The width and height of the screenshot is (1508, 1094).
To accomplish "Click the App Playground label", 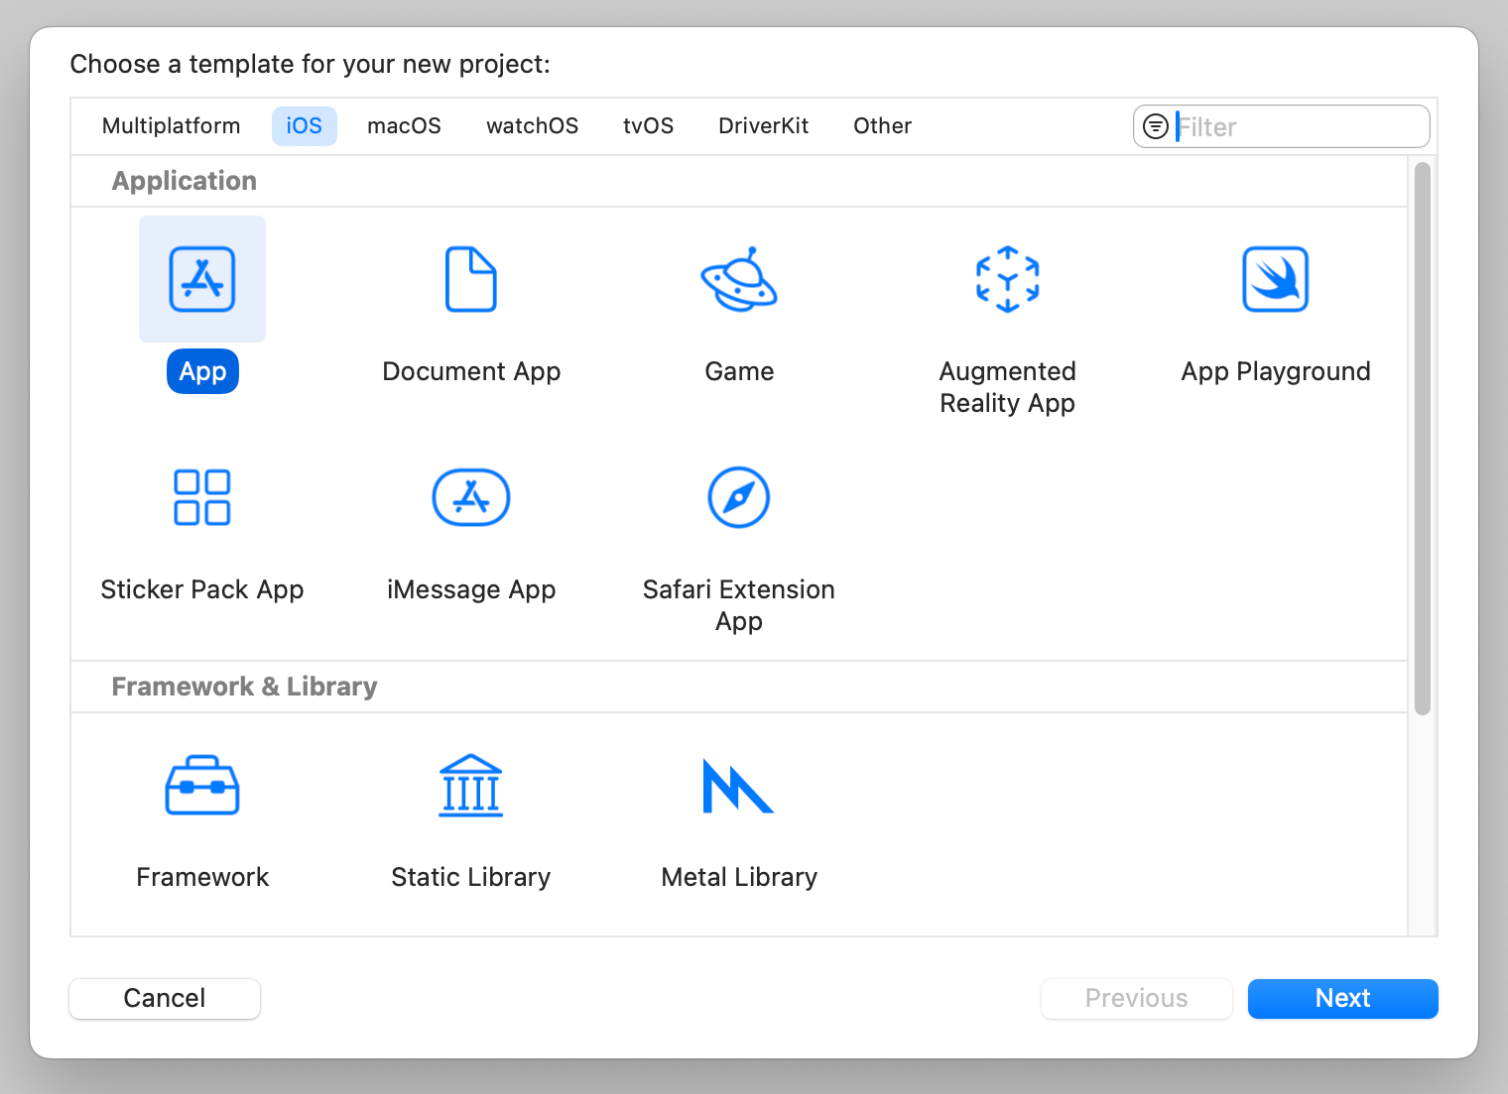I will [x=1275, y=371].
